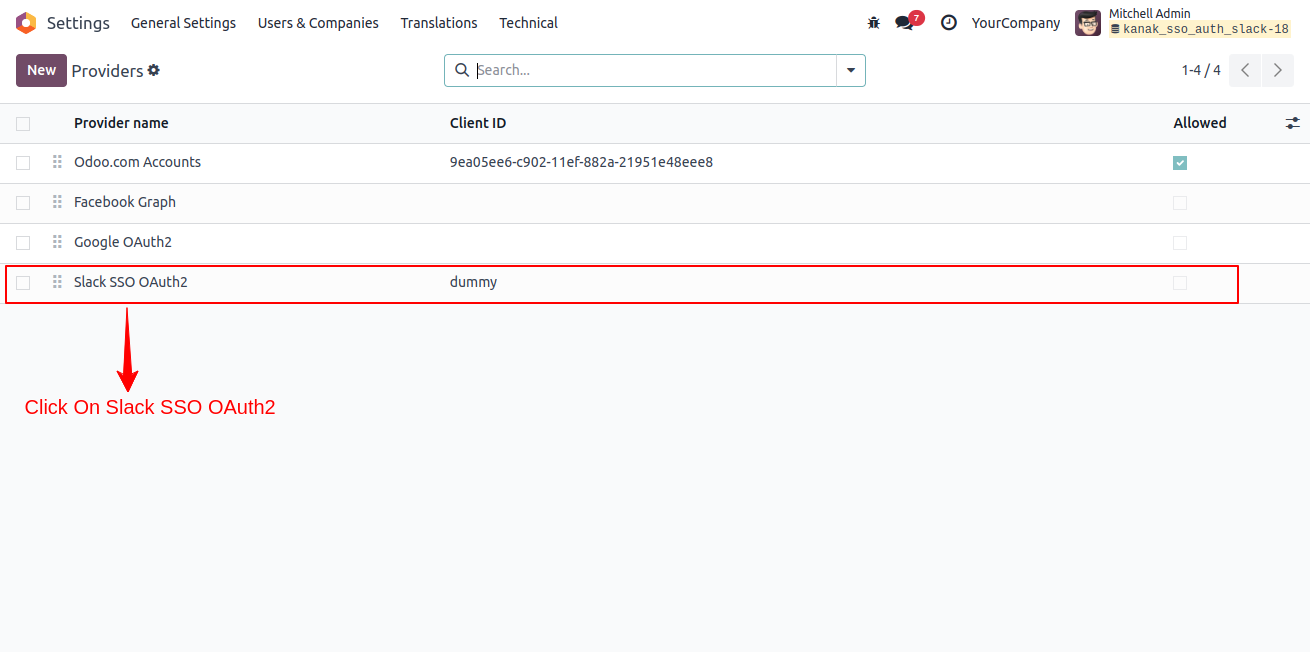Open the General Settings menu

(183, 23)
